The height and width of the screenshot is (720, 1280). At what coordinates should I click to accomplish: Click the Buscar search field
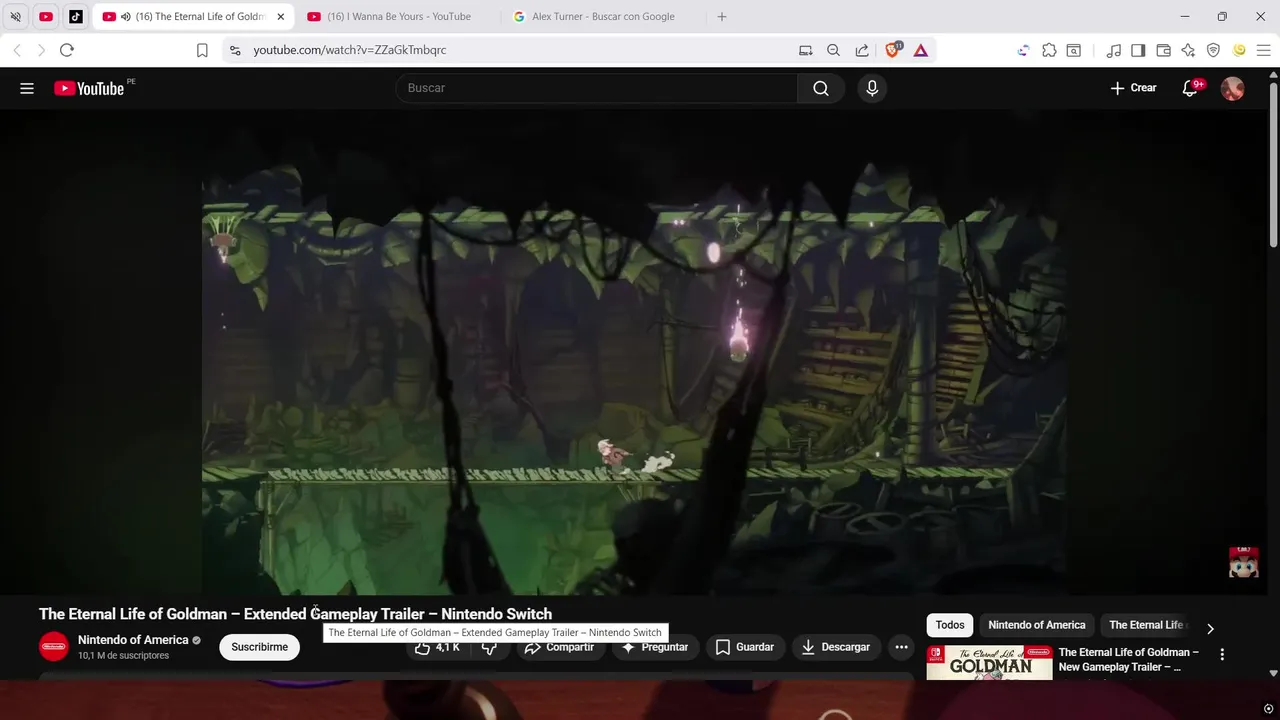(597, 88)
